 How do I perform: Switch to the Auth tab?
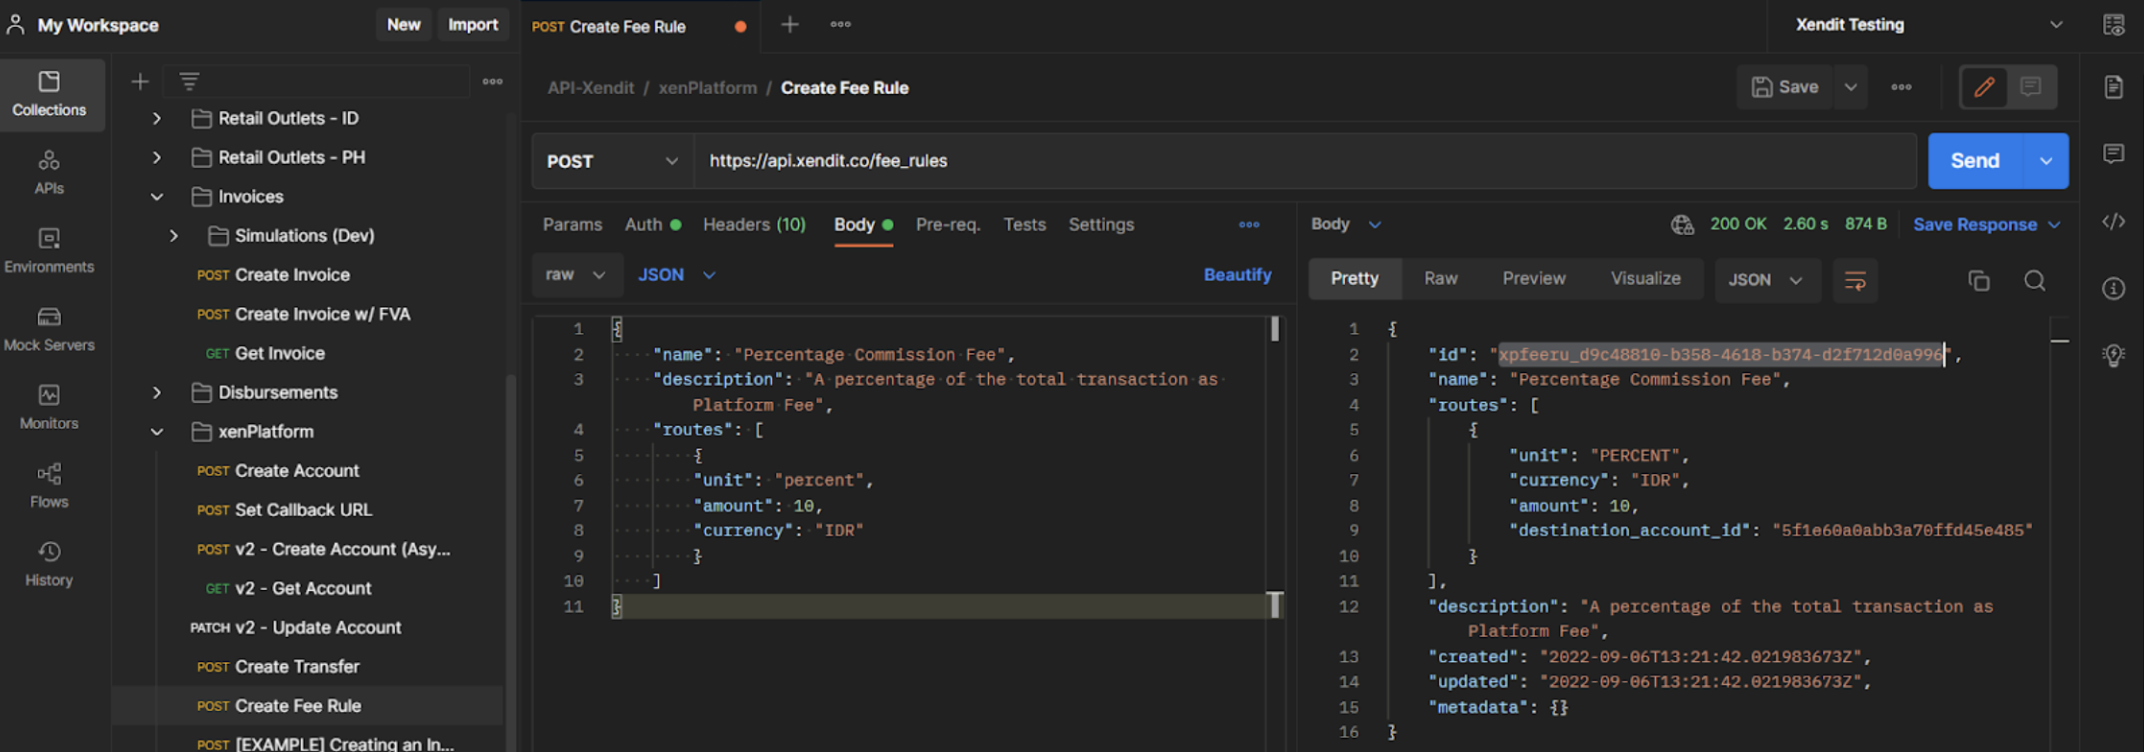tap(652, 224)
